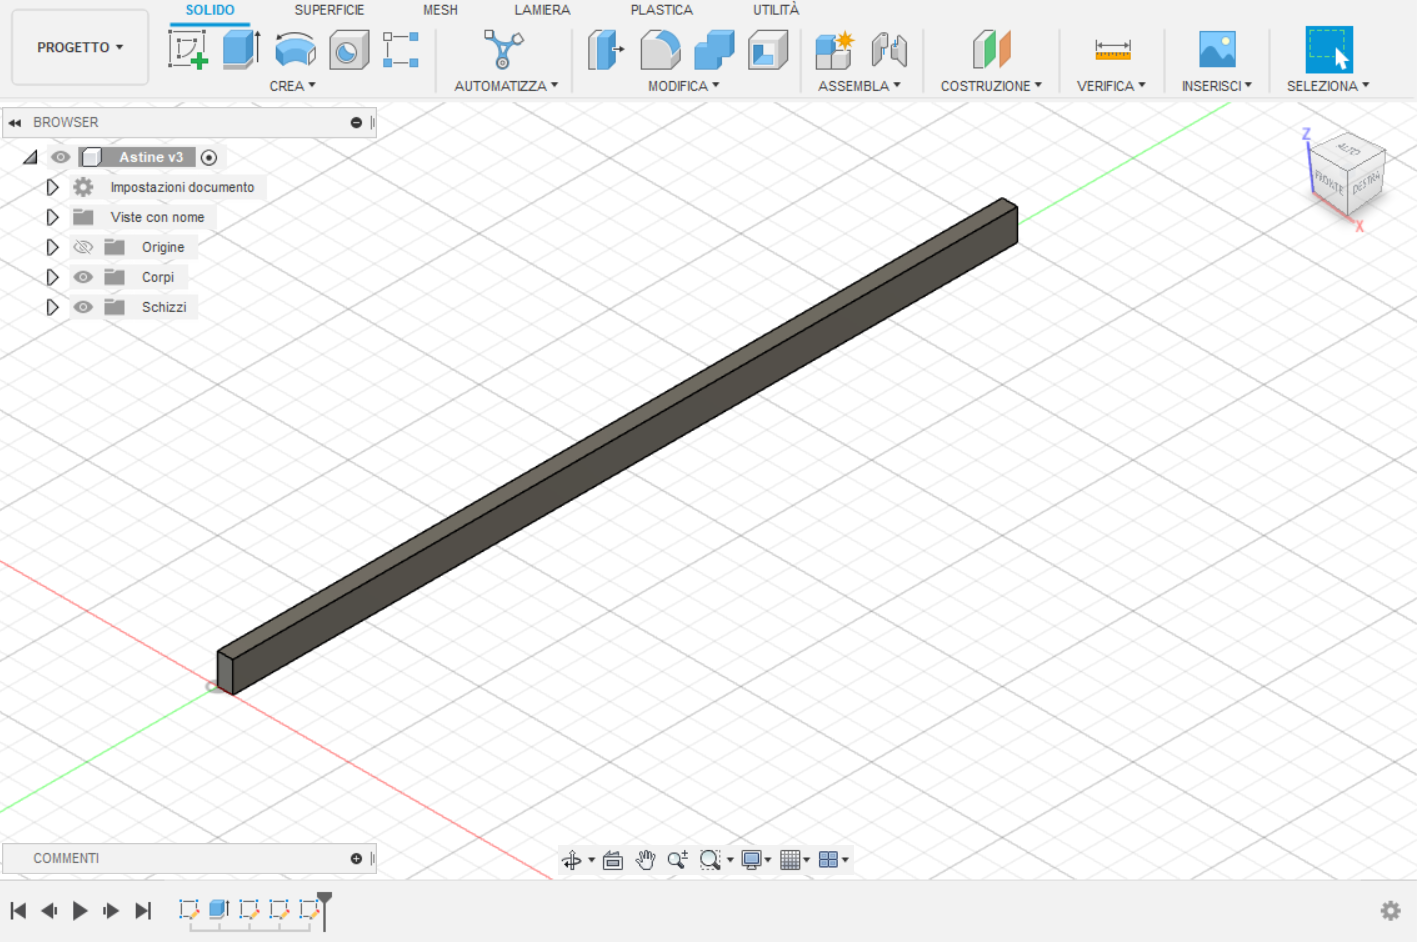This screenshot has height=942, width=1417.
Task: Click the Joint tool icon
Action: pos(888,49)
